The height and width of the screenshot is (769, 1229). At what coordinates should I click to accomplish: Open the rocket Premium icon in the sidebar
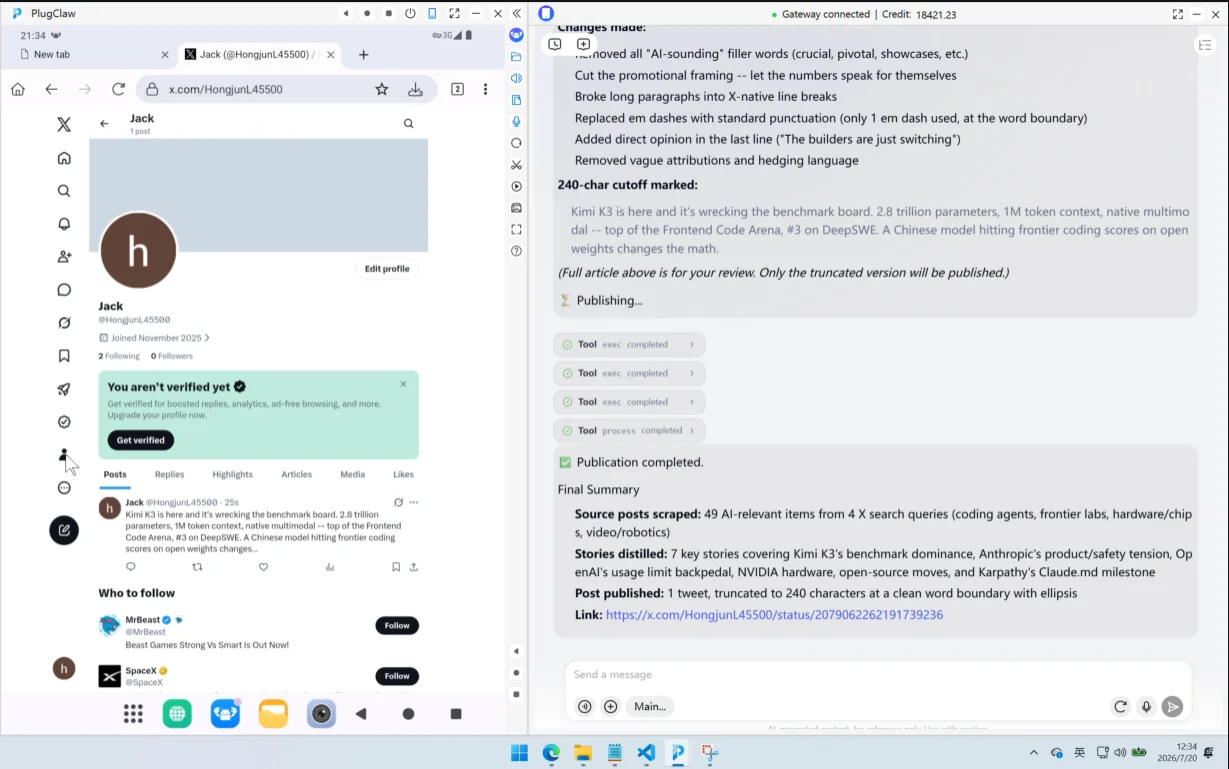[x=64, y=389]
